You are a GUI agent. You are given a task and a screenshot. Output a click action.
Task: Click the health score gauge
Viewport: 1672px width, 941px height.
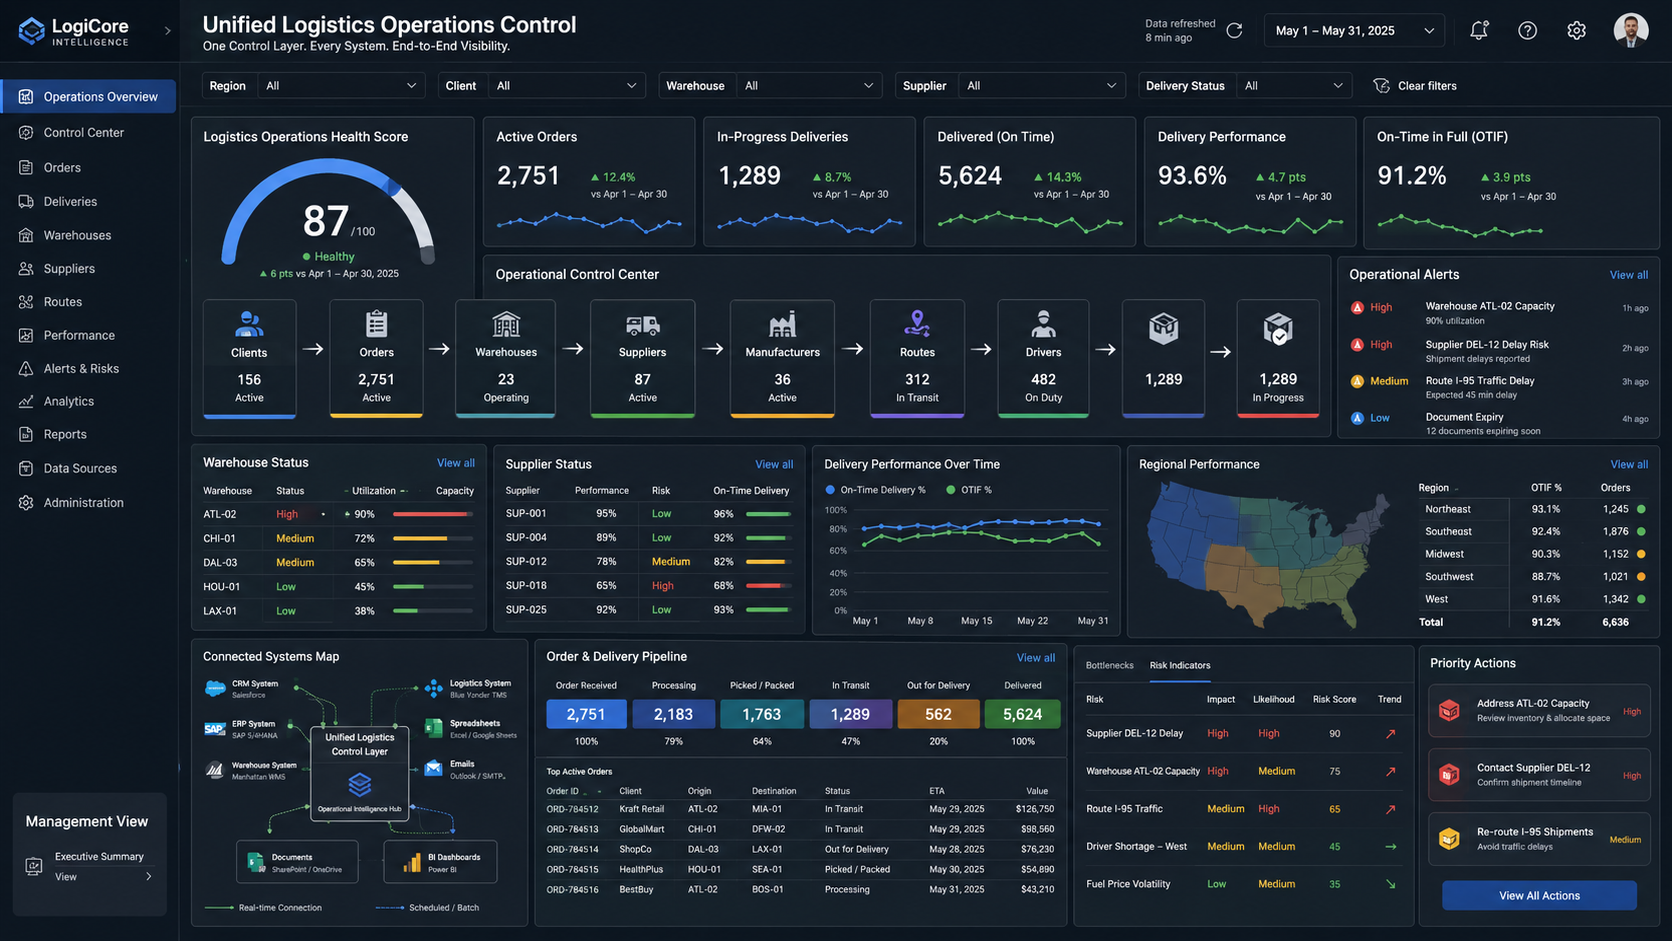[x=328, y=212]
